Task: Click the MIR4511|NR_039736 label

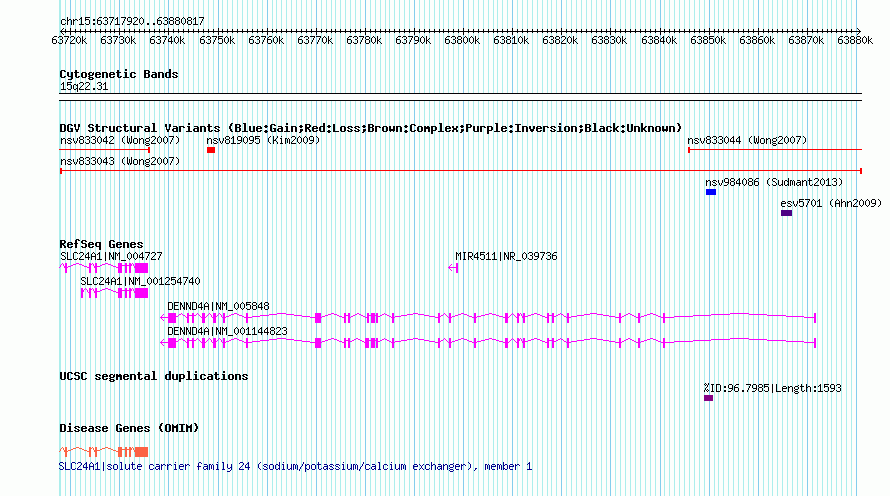Action: click(506, 257)
